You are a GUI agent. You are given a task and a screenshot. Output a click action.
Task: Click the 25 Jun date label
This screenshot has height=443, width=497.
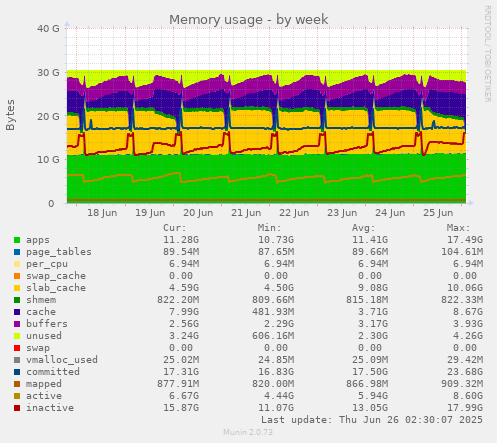click(x=438, y=213)
